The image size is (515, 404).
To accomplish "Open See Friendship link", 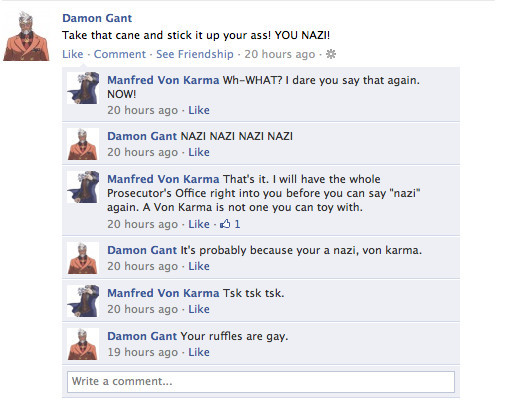I will coord(195,54).
